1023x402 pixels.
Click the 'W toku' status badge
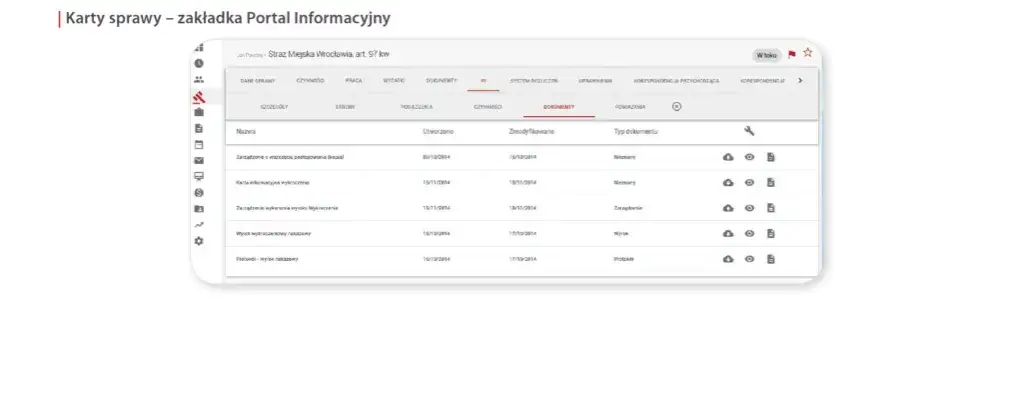[x=767, y=55]
